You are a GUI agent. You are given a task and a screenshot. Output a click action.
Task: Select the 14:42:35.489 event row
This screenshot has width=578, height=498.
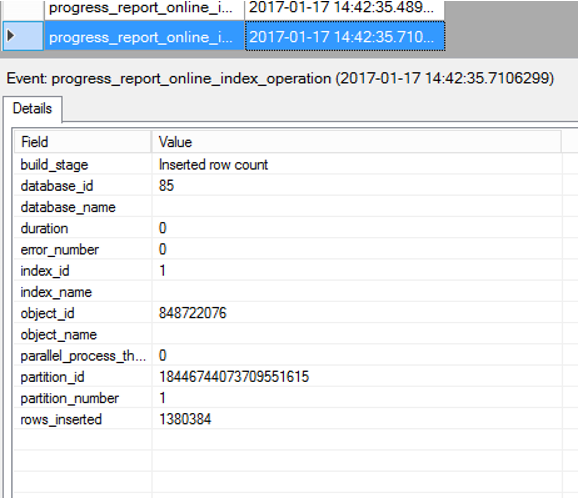point(244,9)
